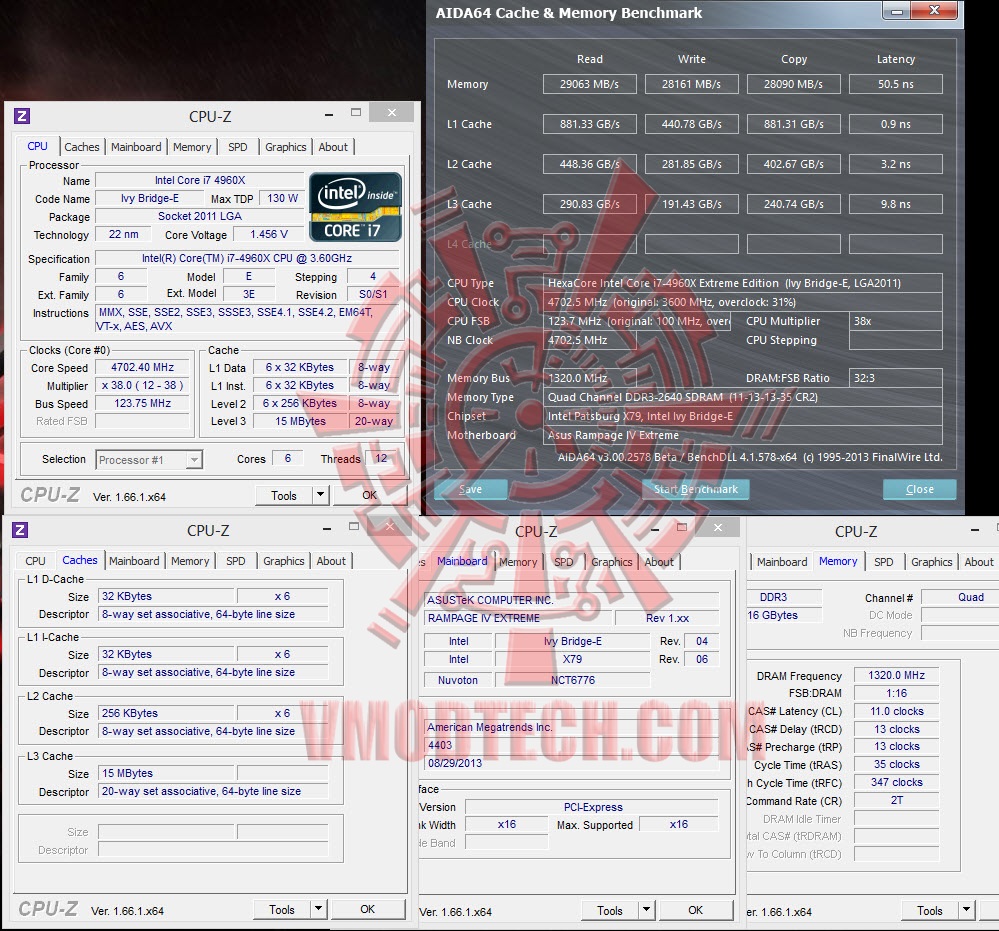The height and width of the screenshot is (931, 999).
Task: Click the RAMPAGE IV EXTREME model field
Action: click(x=519, y=618)
